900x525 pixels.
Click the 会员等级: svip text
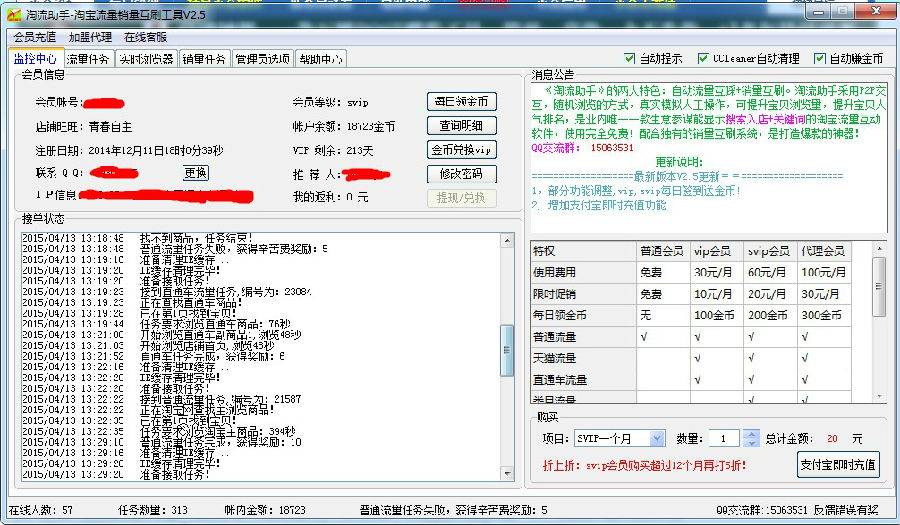tap(330, 102)
